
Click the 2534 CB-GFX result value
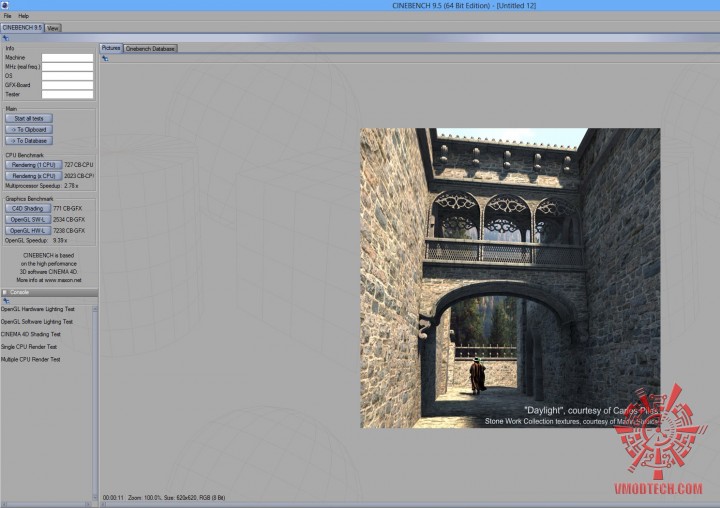(x=69, y=220)
